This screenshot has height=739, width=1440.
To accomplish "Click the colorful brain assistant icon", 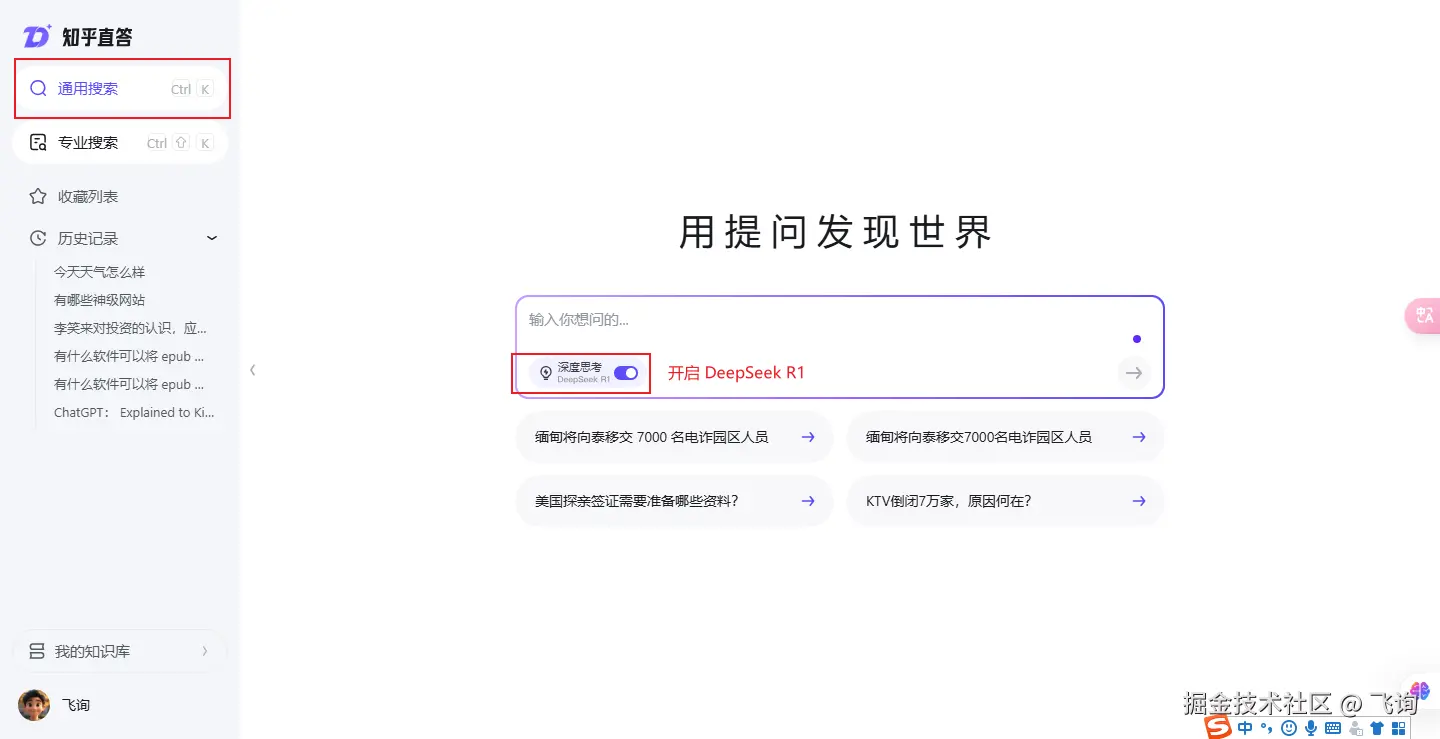I will [x=1420, y=692].
